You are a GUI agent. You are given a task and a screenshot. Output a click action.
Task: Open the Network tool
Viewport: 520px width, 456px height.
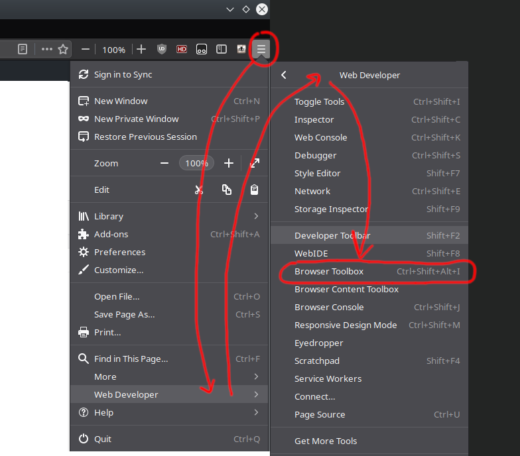click(369, 191)
